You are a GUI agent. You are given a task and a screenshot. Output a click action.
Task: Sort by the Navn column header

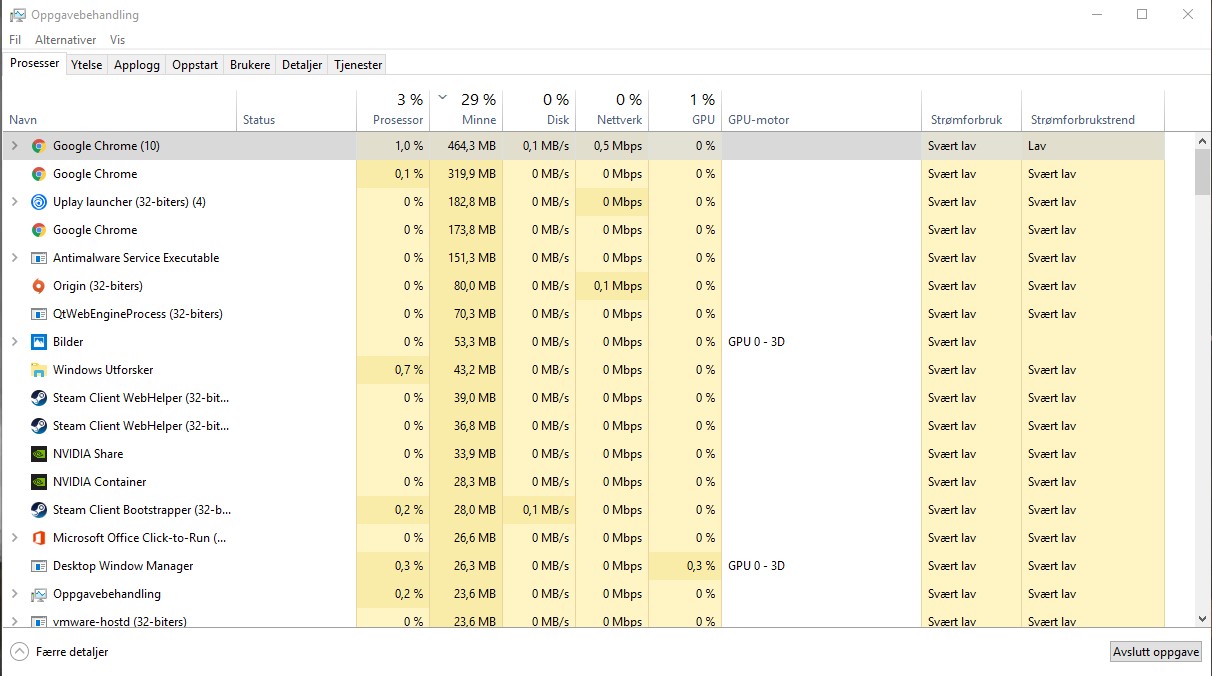pyautogui.click(x=120, y=110)
